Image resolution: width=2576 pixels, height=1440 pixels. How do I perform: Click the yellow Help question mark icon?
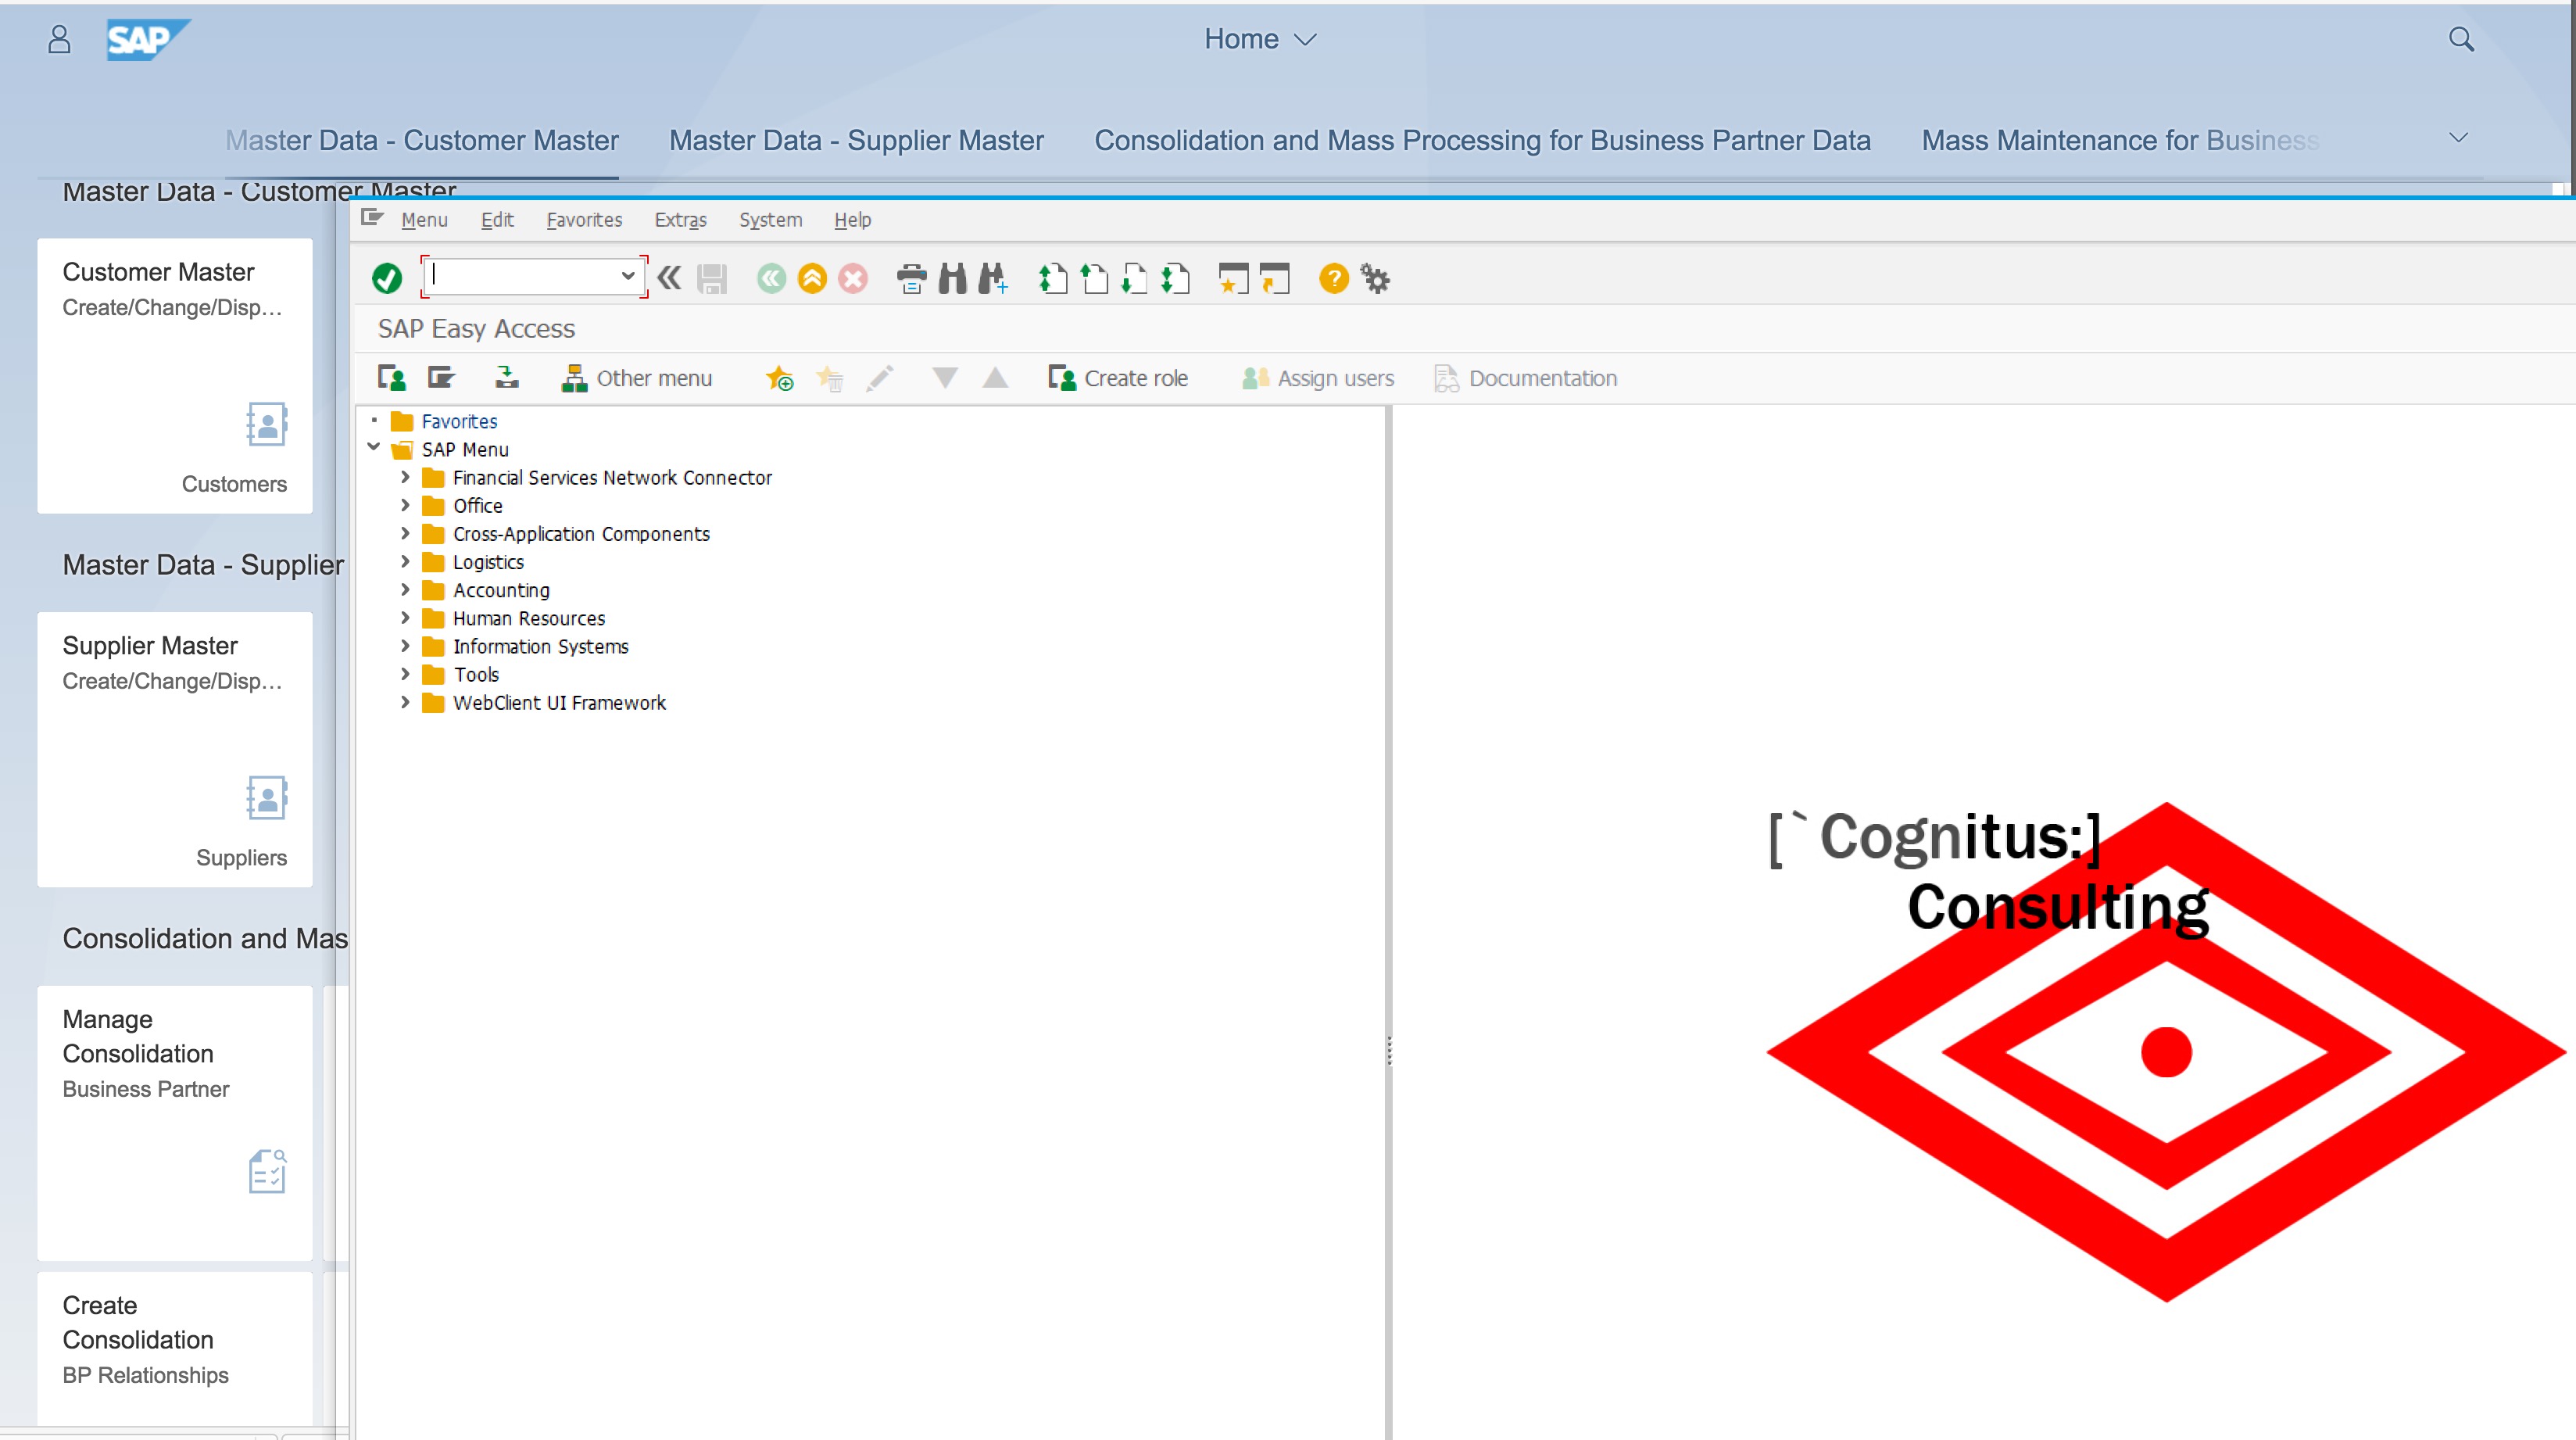coord(1333,278)
